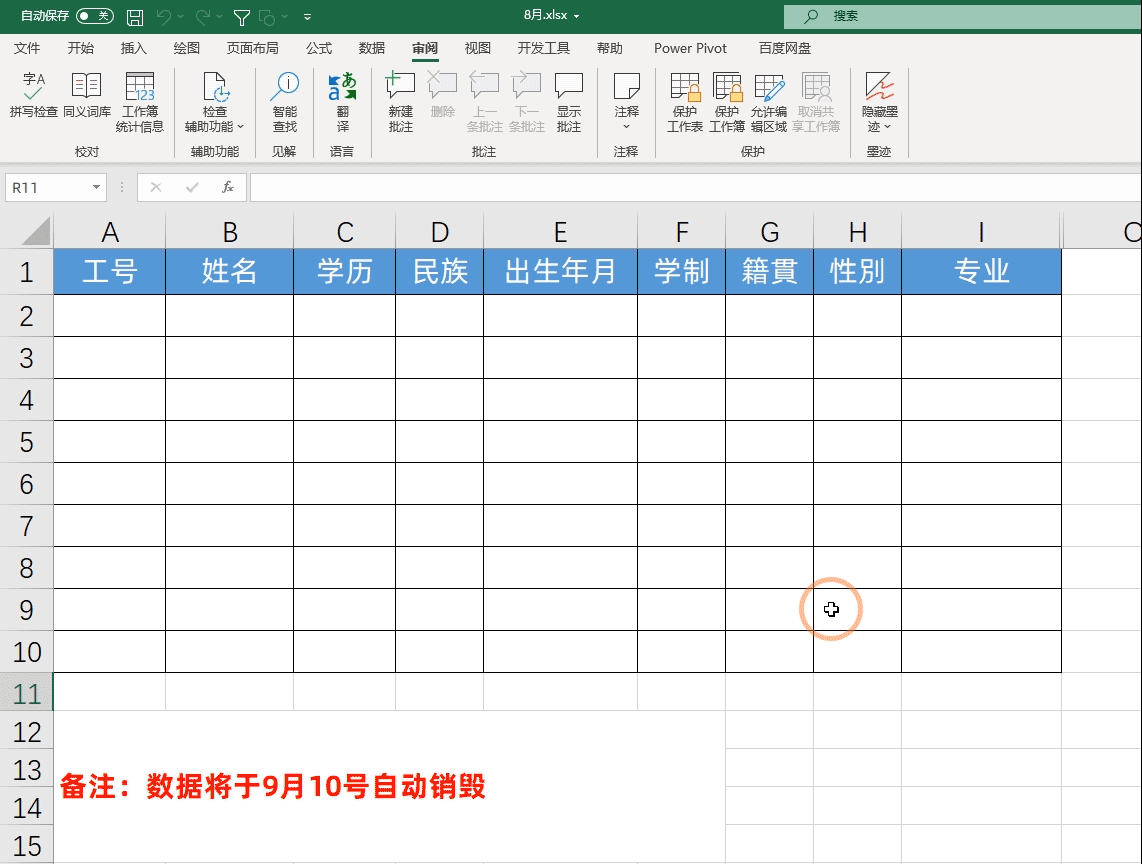Run 拼写检查 spell check
Screen dimensions: 1142x864
click(x=34, y=95)
